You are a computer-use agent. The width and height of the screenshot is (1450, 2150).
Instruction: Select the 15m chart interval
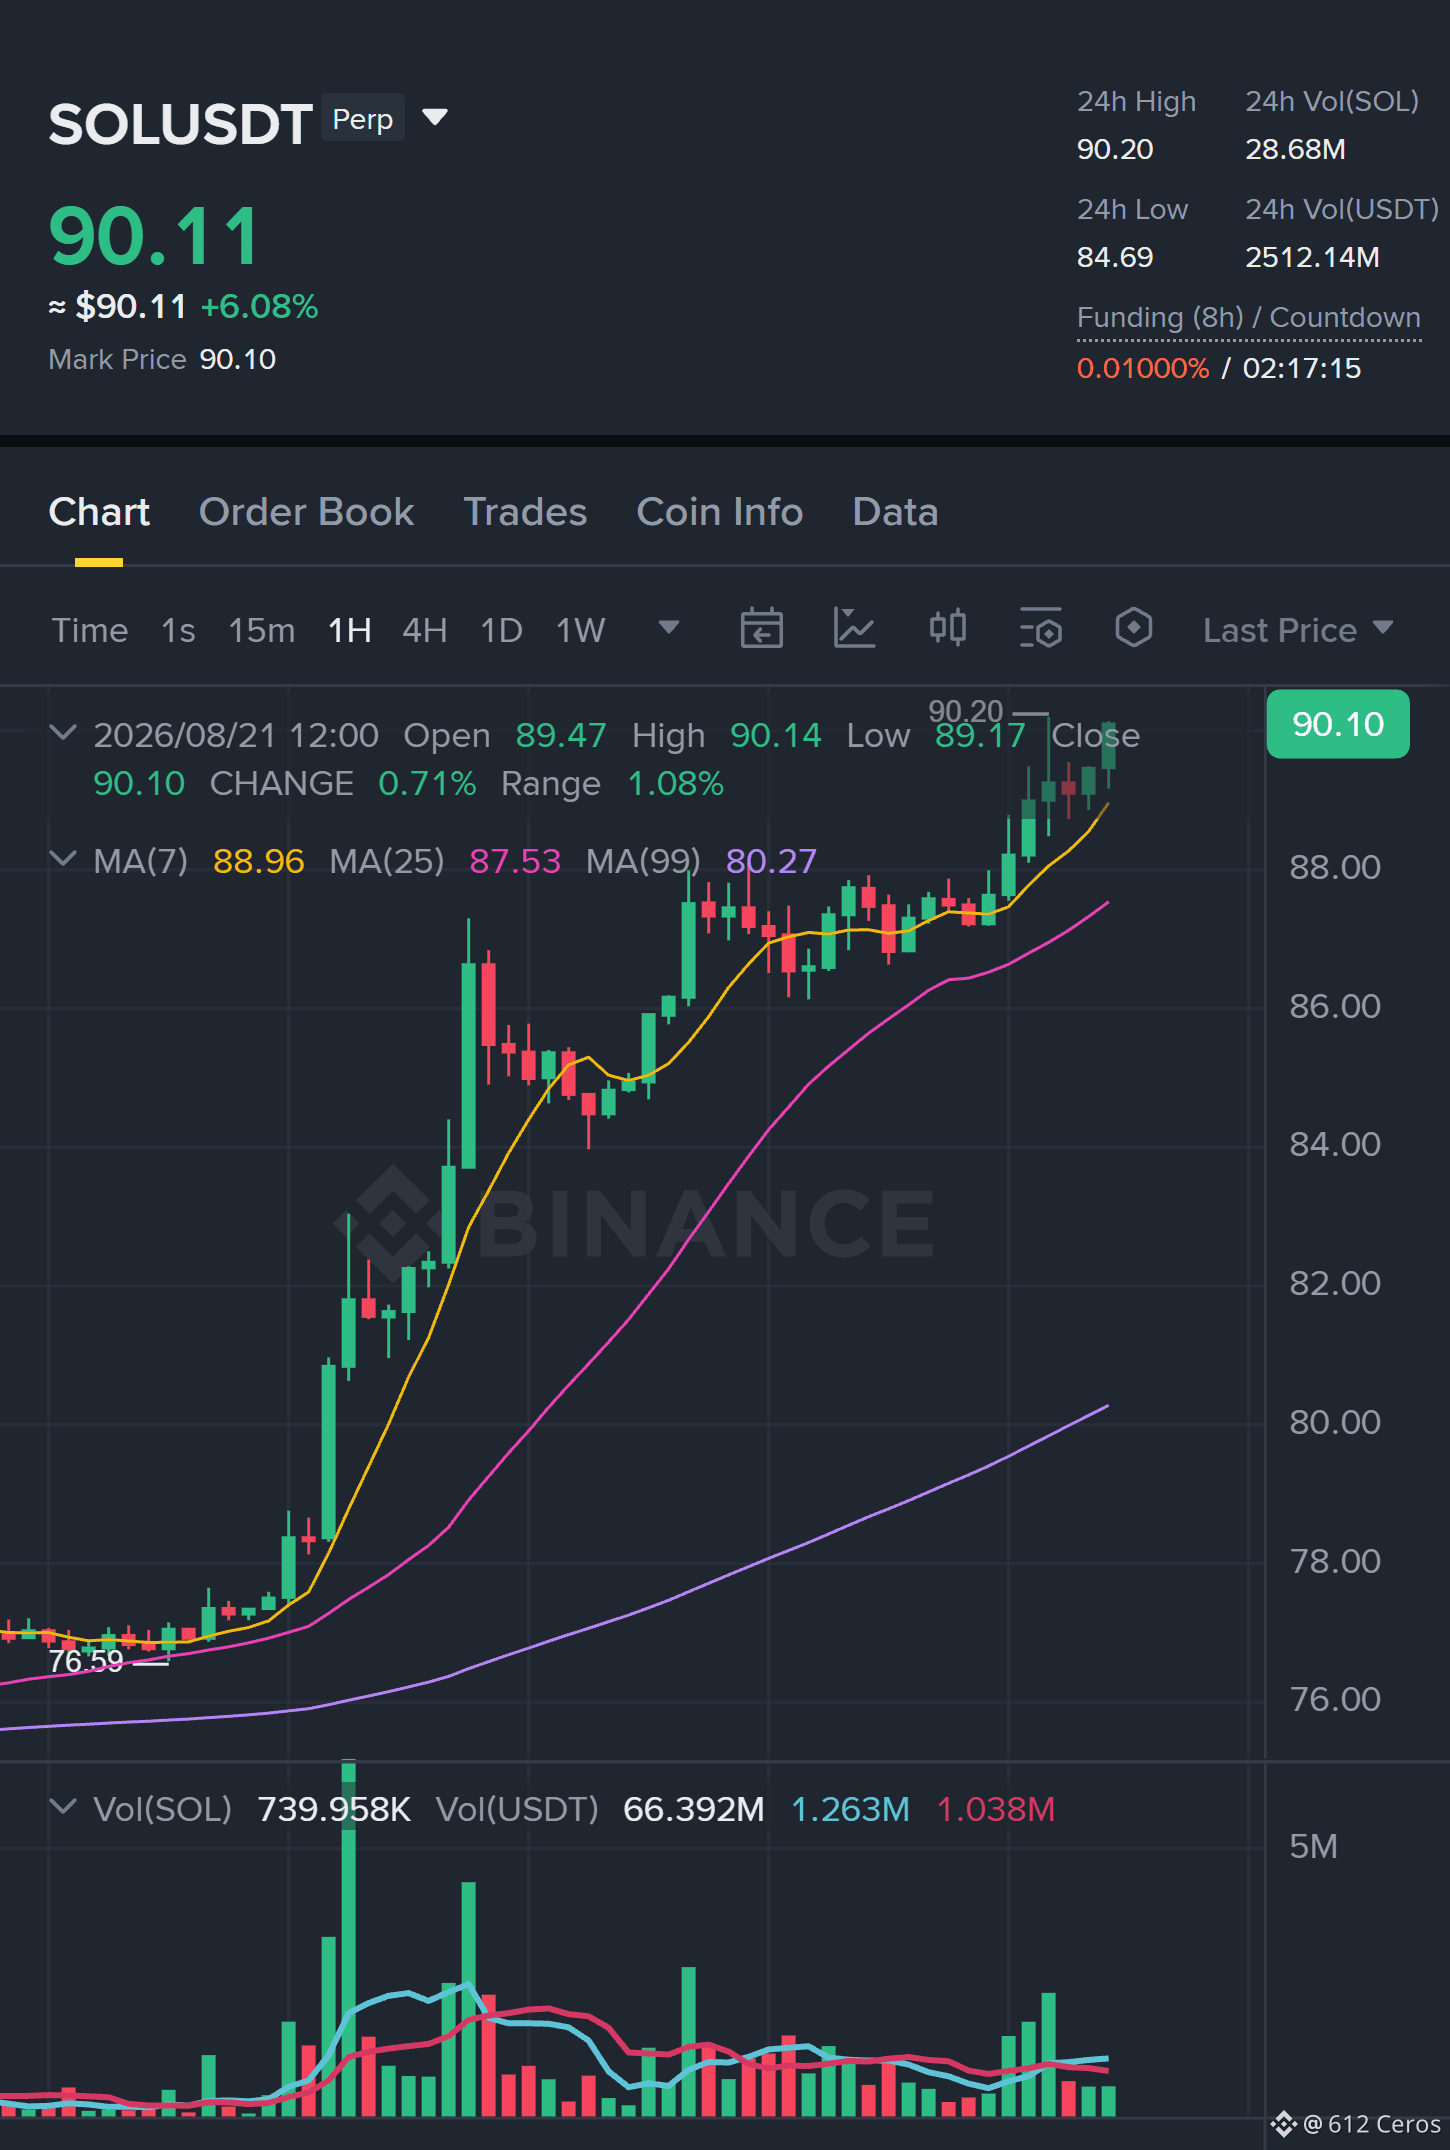pyautogui.click(x=262, y=630)
